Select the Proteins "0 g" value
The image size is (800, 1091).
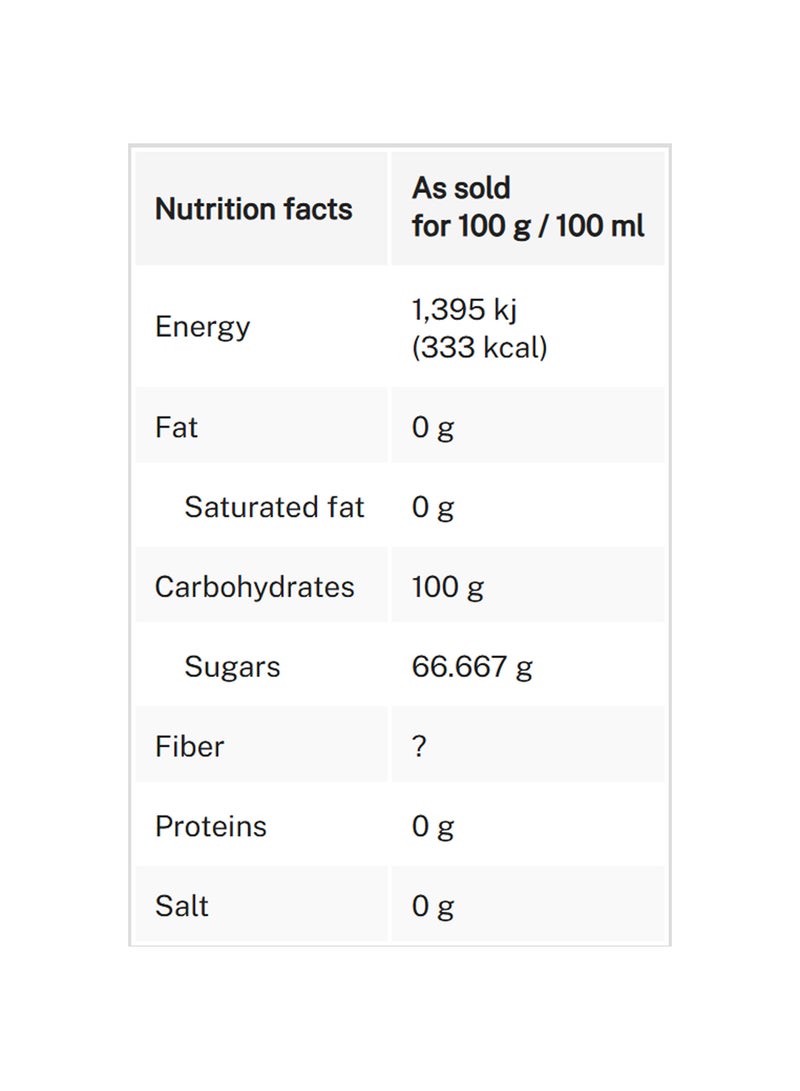[x=433, y=827]
